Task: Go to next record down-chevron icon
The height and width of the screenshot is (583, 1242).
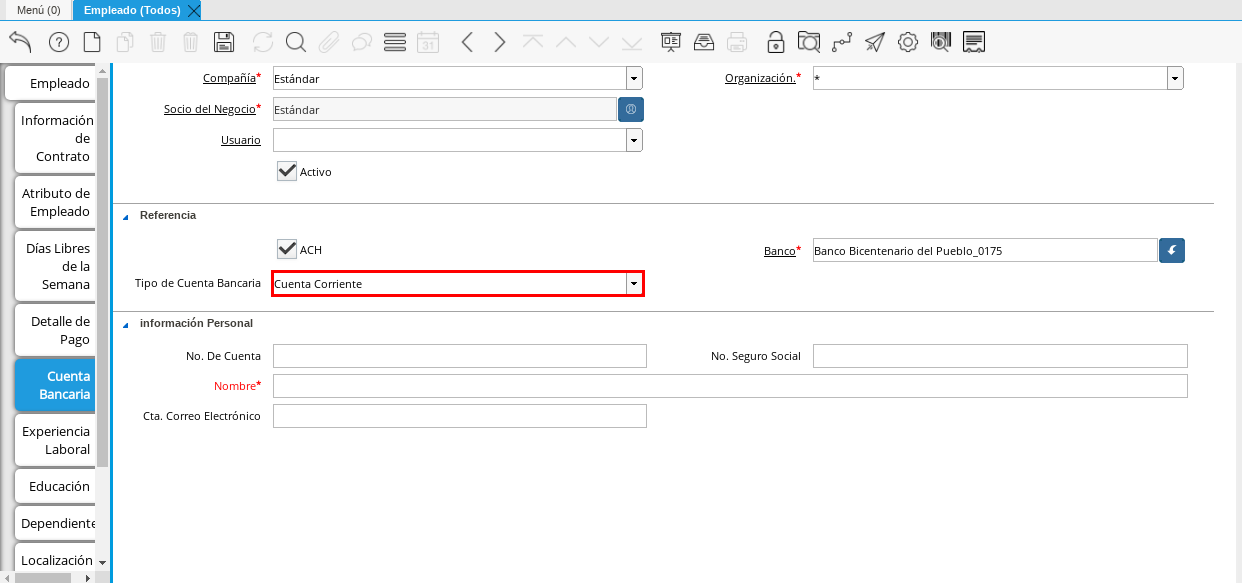Action: 599,42
